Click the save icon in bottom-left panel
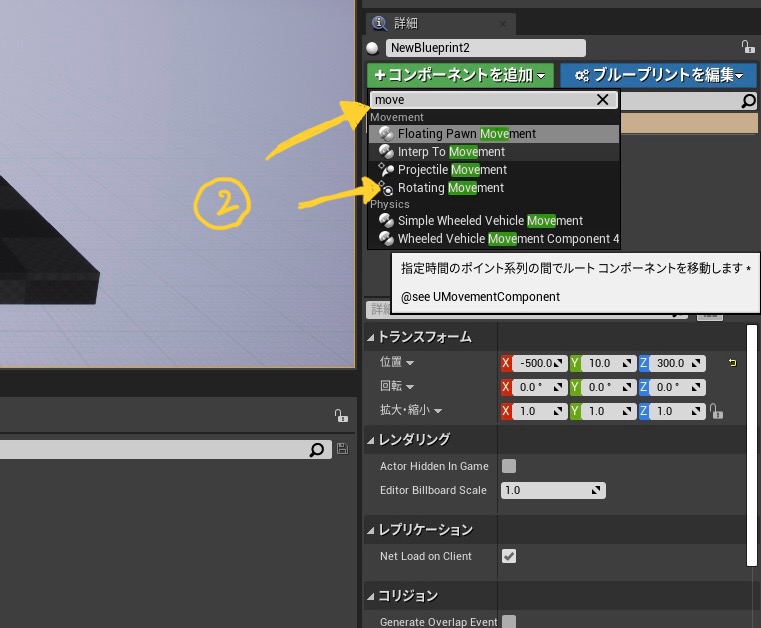The image size is (761, 628). [x=343, y=450]
